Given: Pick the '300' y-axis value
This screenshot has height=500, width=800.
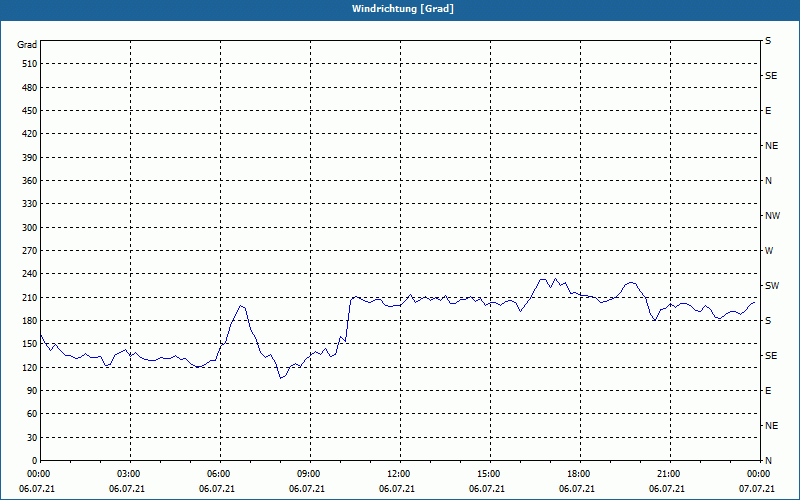Looking at the screenshot, I should coord(30,228).
